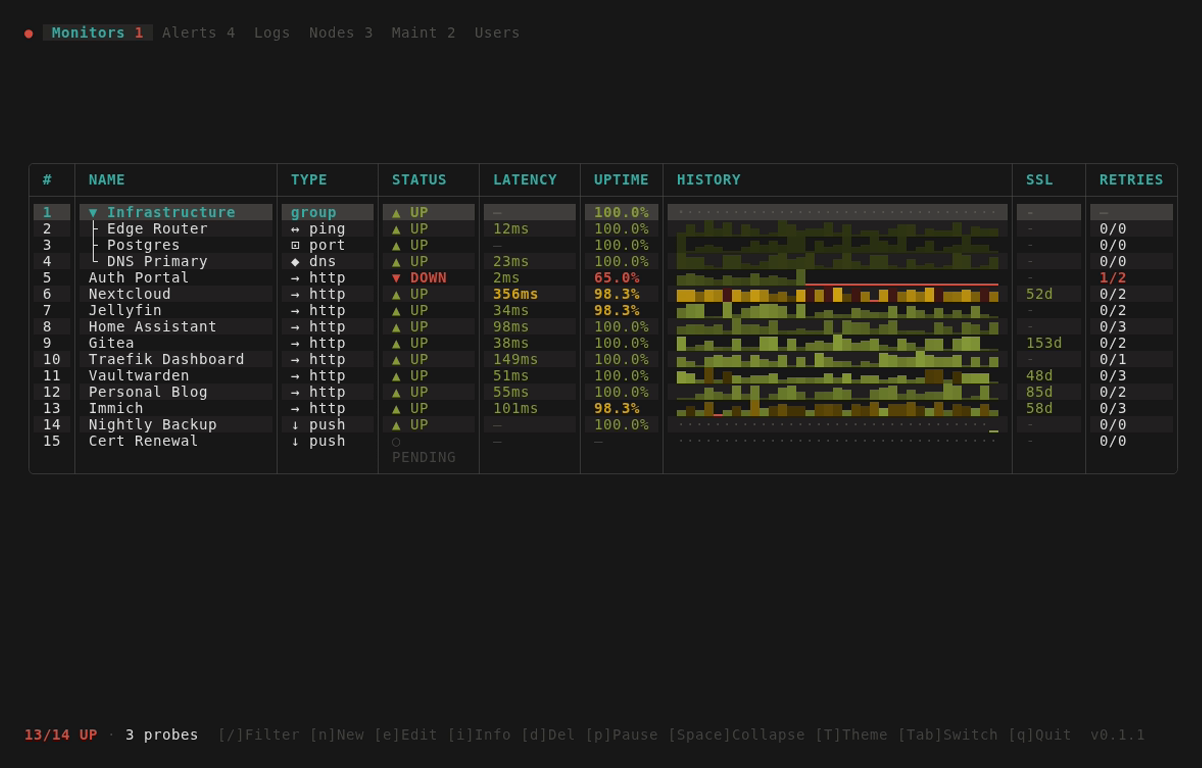Click the pending circle icon for Cert Renewal
The height and width of the screenshot is (768, 1202).
point(397,441)
